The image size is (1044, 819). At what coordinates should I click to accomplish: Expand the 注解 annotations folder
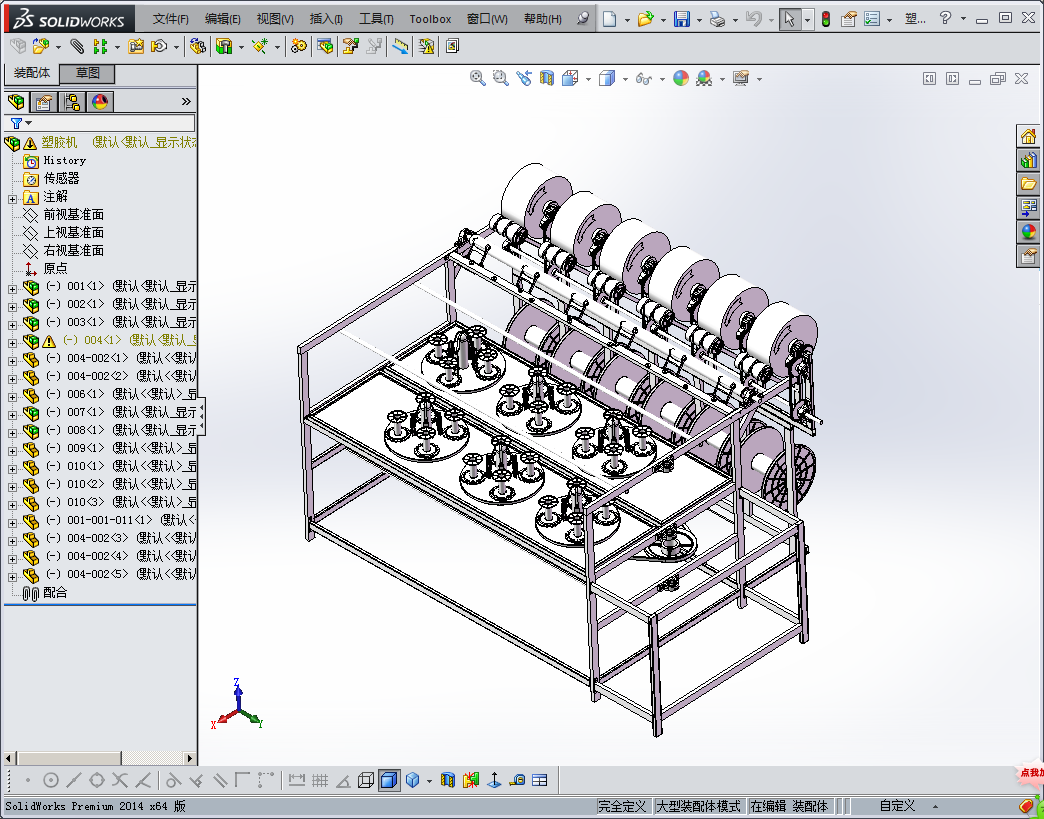tap(12, 199)
